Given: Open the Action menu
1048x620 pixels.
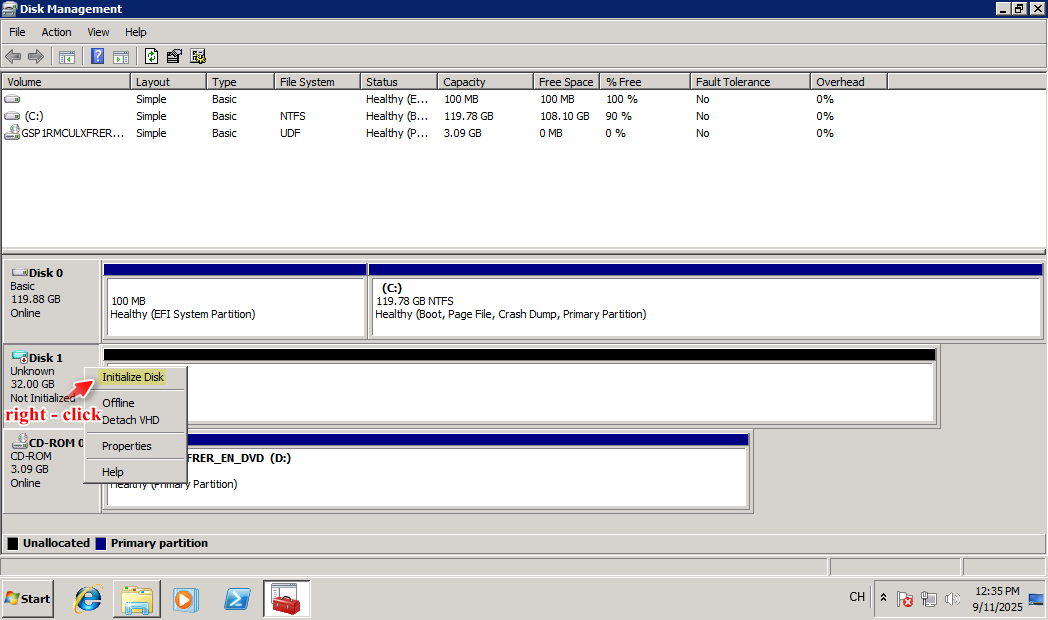Looking at the screenshot, I should pyautogui.click(x=56, y=32).
